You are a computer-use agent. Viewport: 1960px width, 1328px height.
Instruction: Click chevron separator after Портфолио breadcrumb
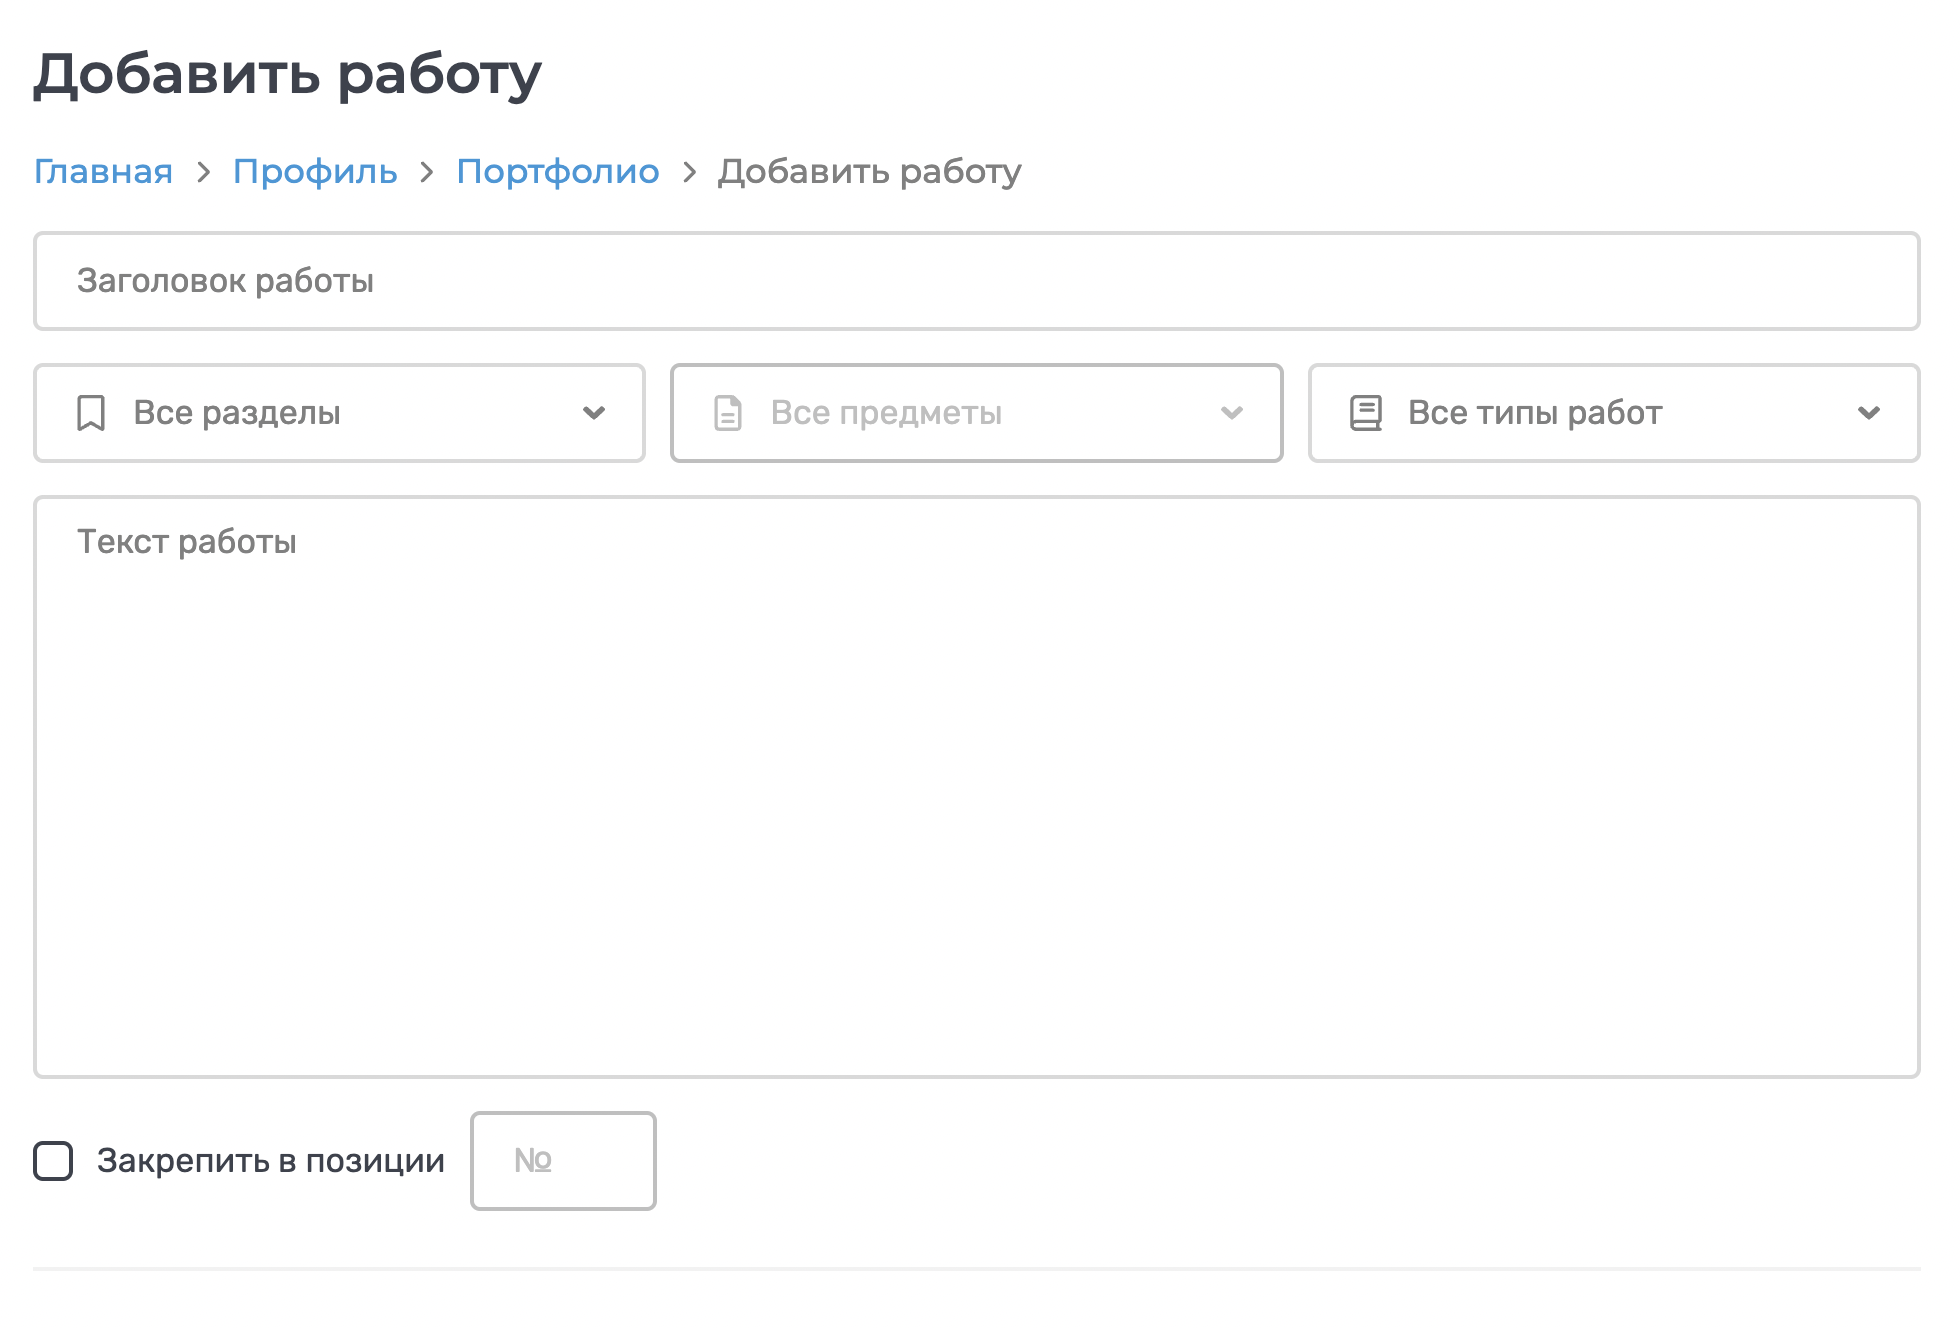point(689,172)
